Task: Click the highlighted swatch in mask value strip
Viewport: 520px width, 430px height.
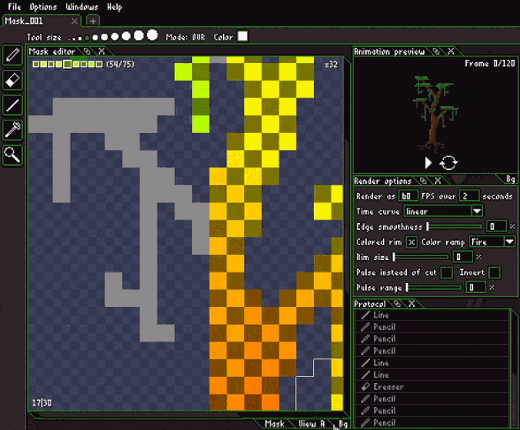Action: click(68, 64)
